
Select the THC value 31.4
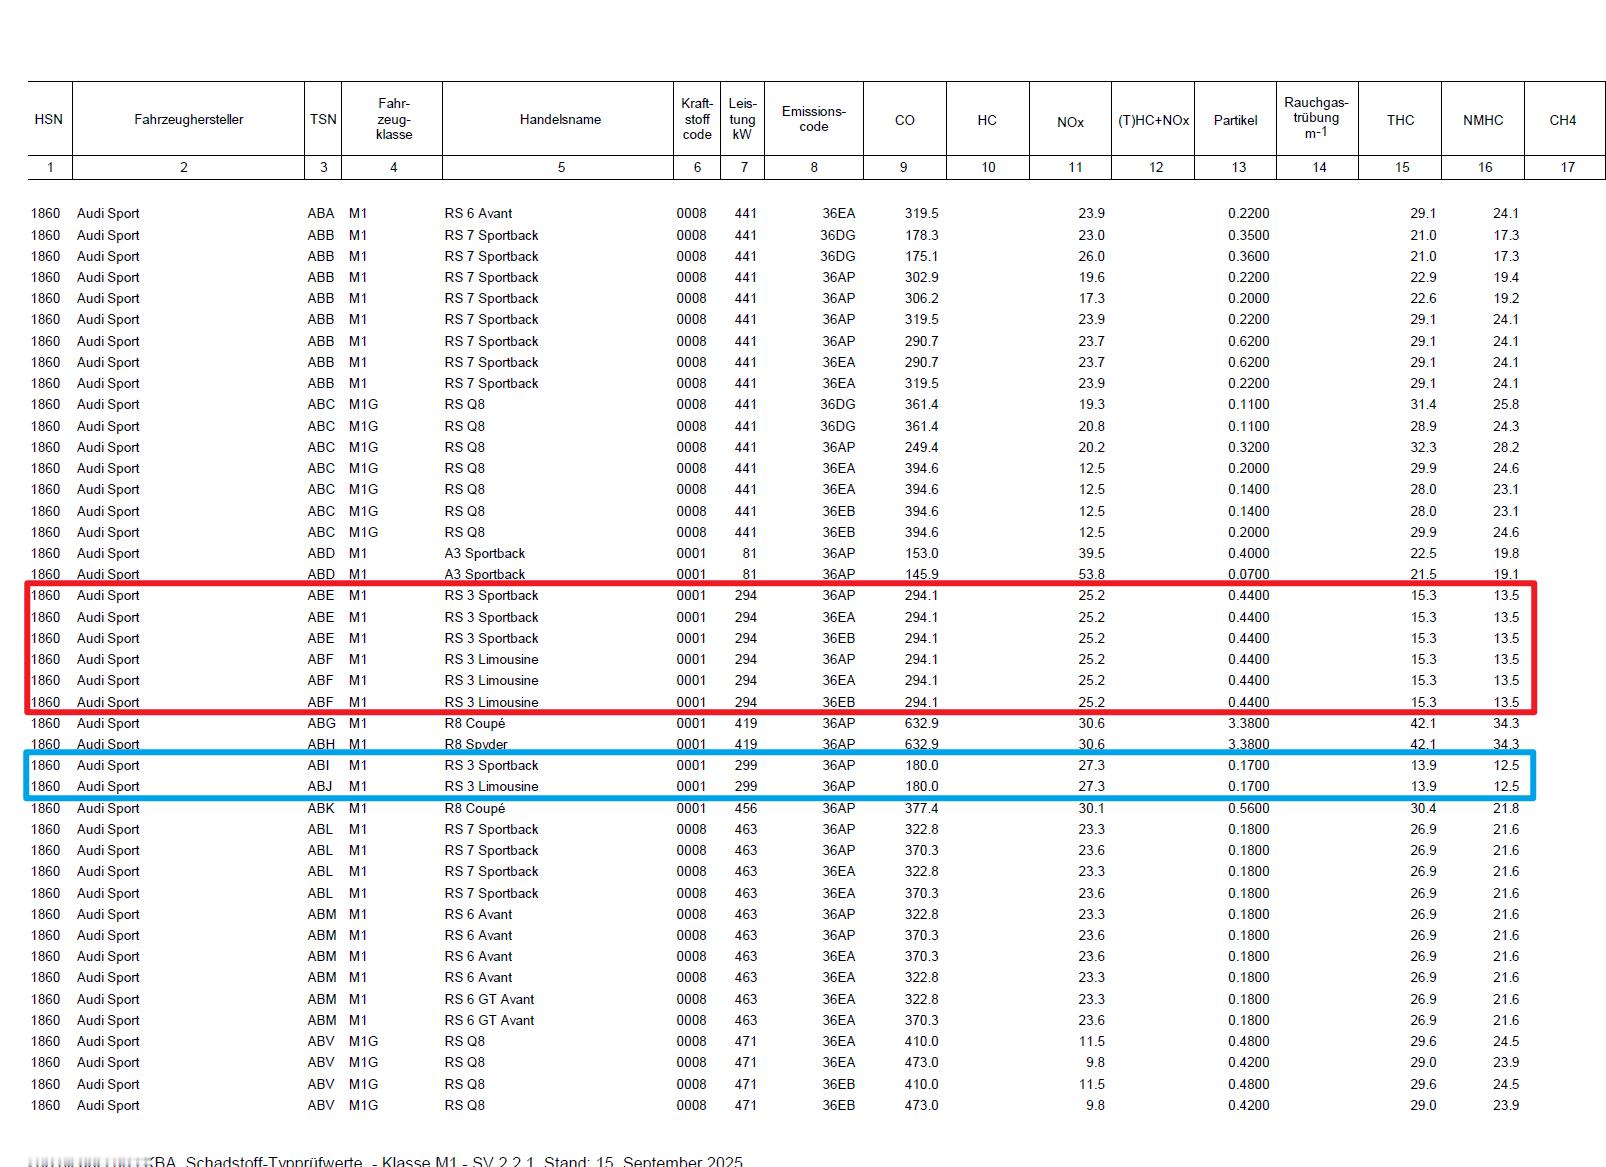1423,404
